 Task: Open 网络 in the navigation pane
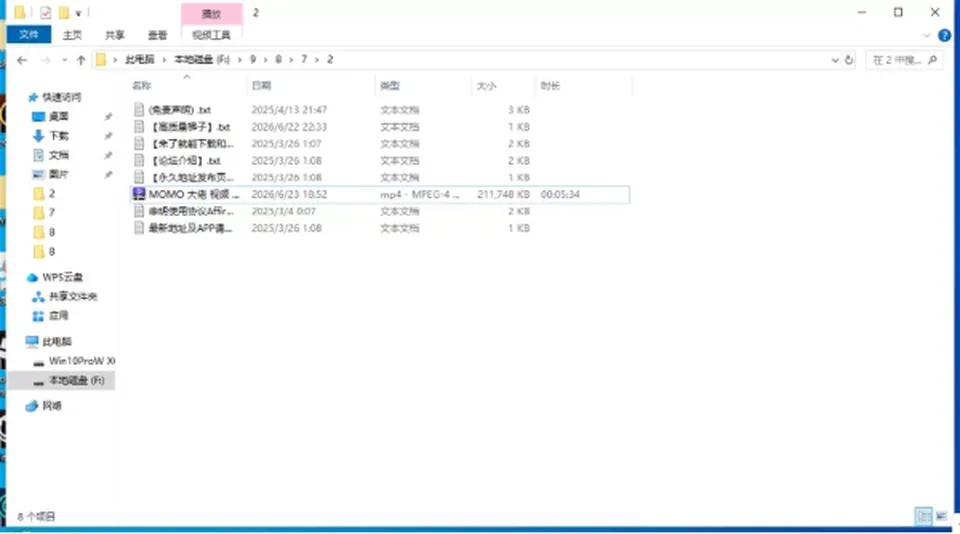pos(51,405)
